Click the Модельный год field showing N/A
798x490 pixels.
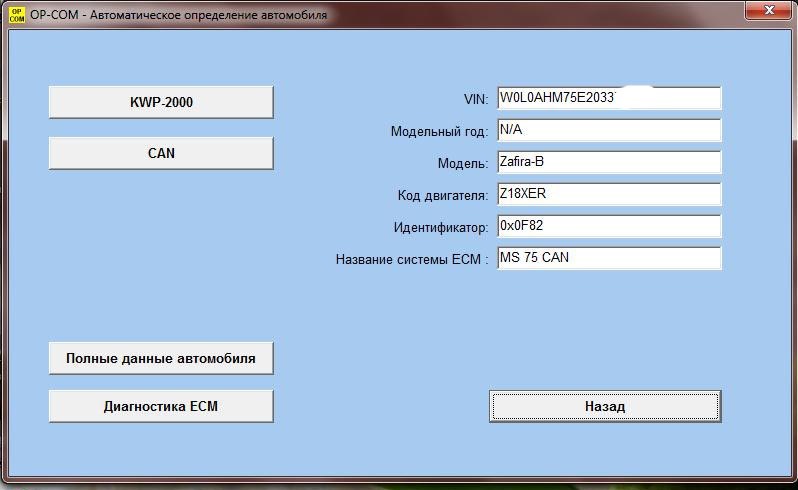[609, 130]
